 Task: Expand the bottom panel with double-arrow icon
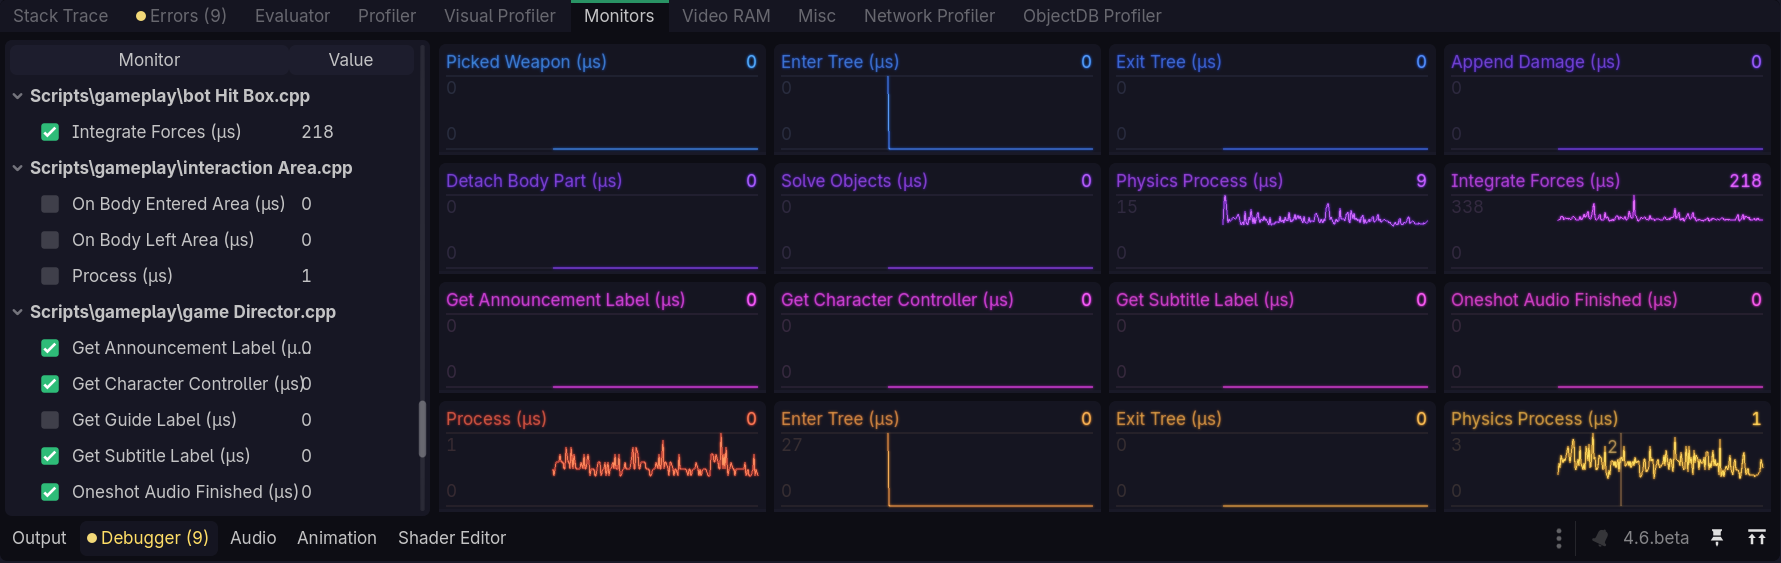(x=1756, y=538)
